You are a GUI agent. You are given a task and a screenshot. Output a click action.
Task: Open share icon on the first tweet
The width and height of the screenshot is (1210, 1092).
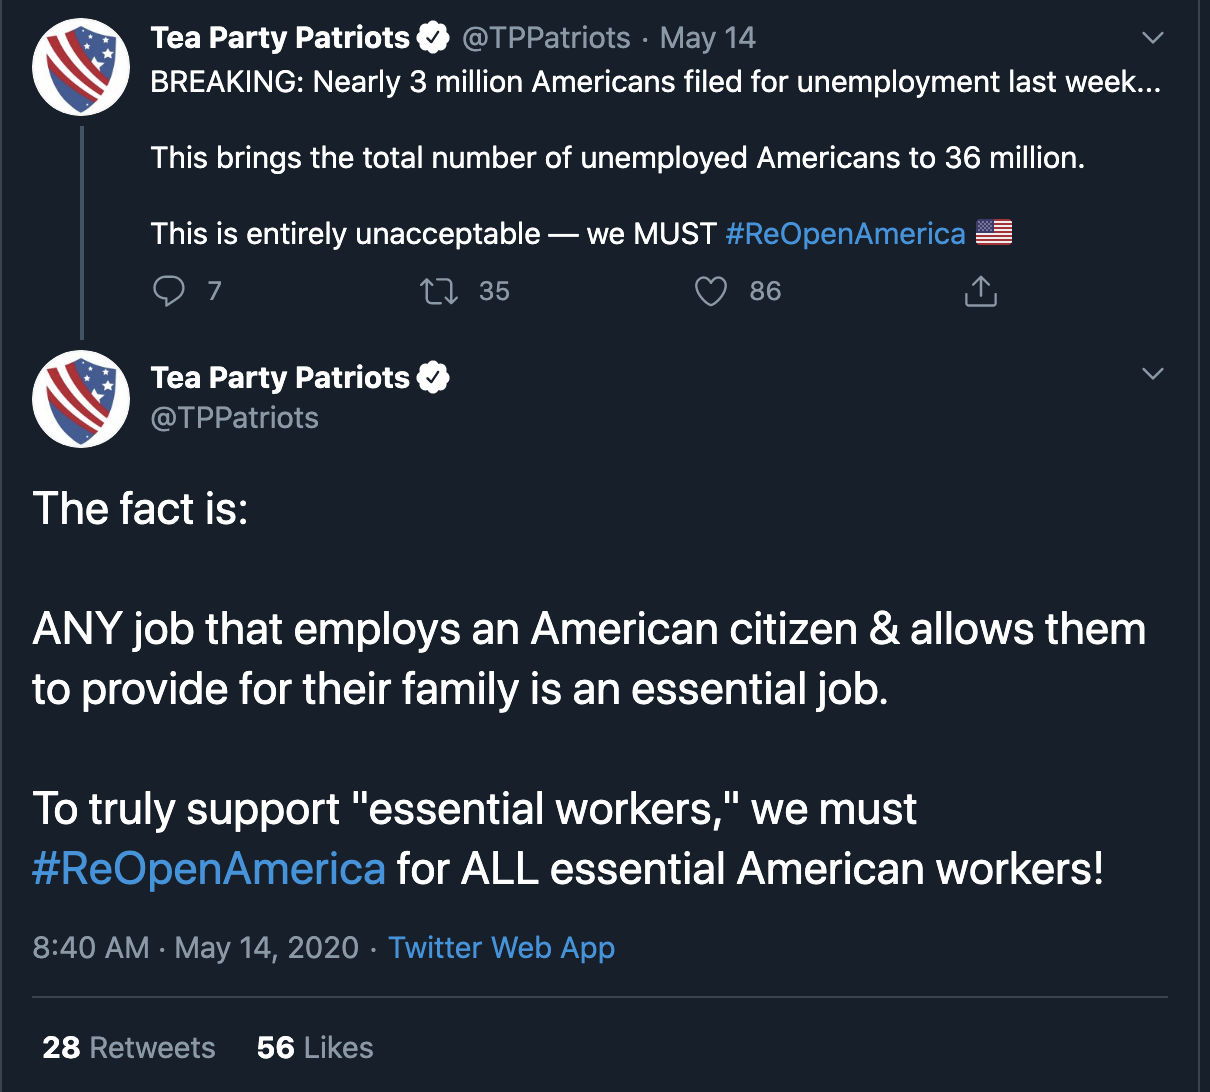(981, 291)
